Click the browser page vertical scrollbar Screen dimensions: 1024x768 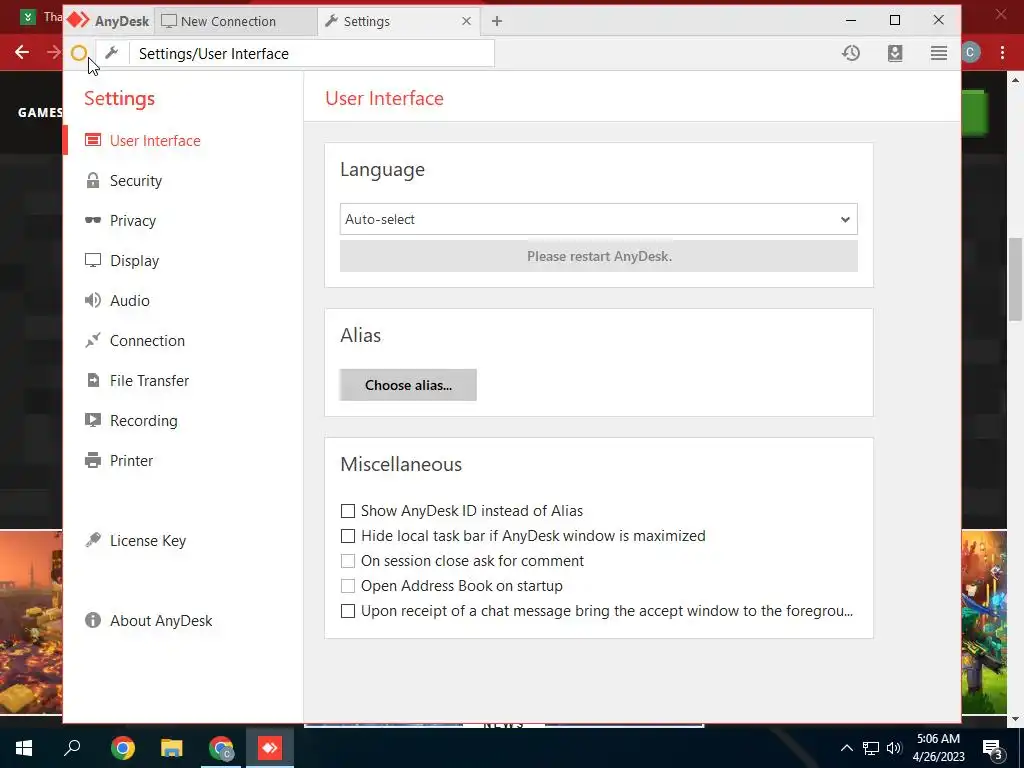click(x=1015, y=279)
